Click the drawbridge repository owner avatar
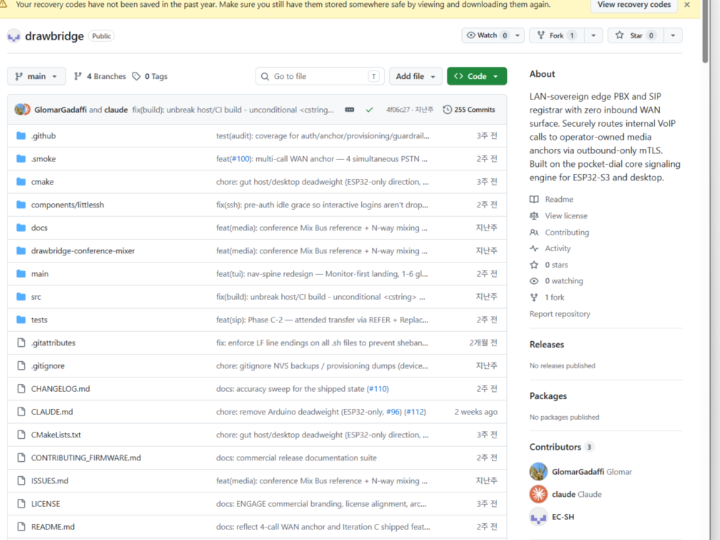The height and width of the screenshot is (540, 720). pos(14,36)
